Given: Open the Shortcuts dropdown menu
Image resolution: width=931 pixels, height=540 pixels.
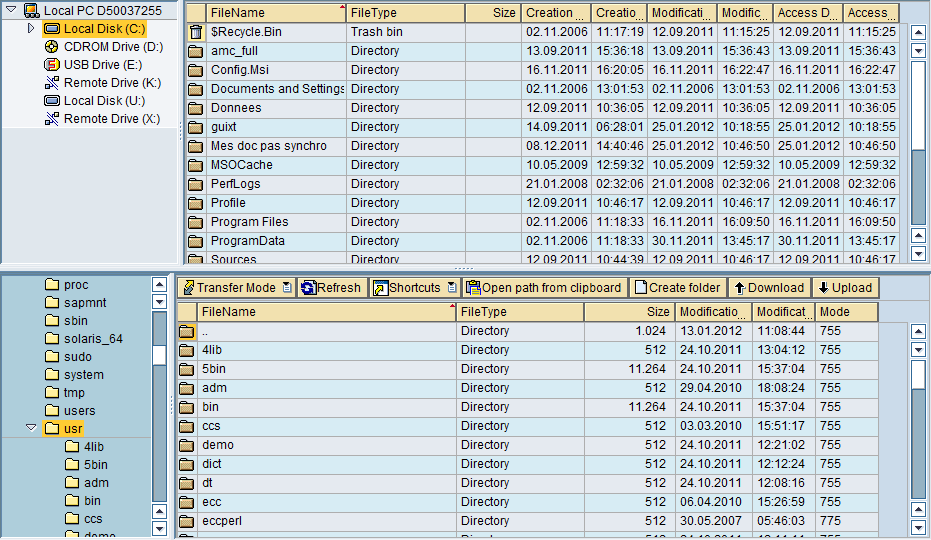Looking at the screenshot, I should tap(452, 288).
